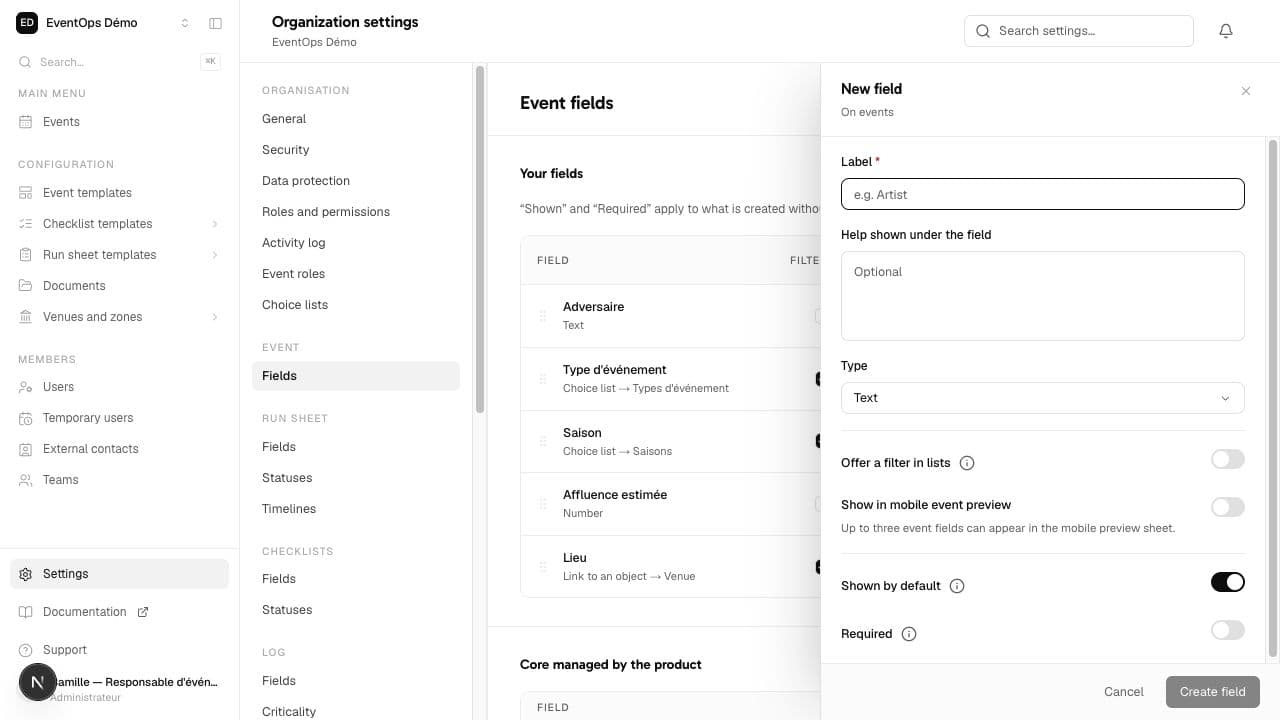Toggle the sidebar collapse icon
The height and width of the screenshot is (720, 1280).
(x=215, y=23)
